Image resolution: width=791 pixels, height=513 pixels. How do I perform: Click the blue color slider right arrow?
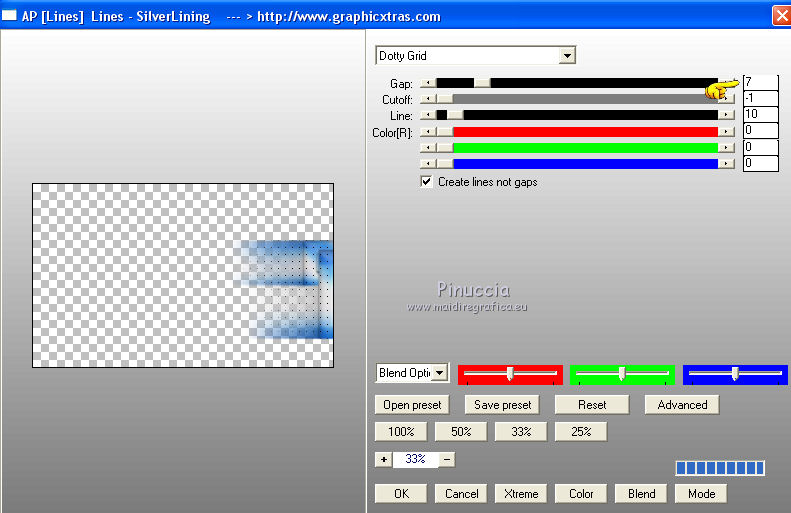[x=726, y=163]
